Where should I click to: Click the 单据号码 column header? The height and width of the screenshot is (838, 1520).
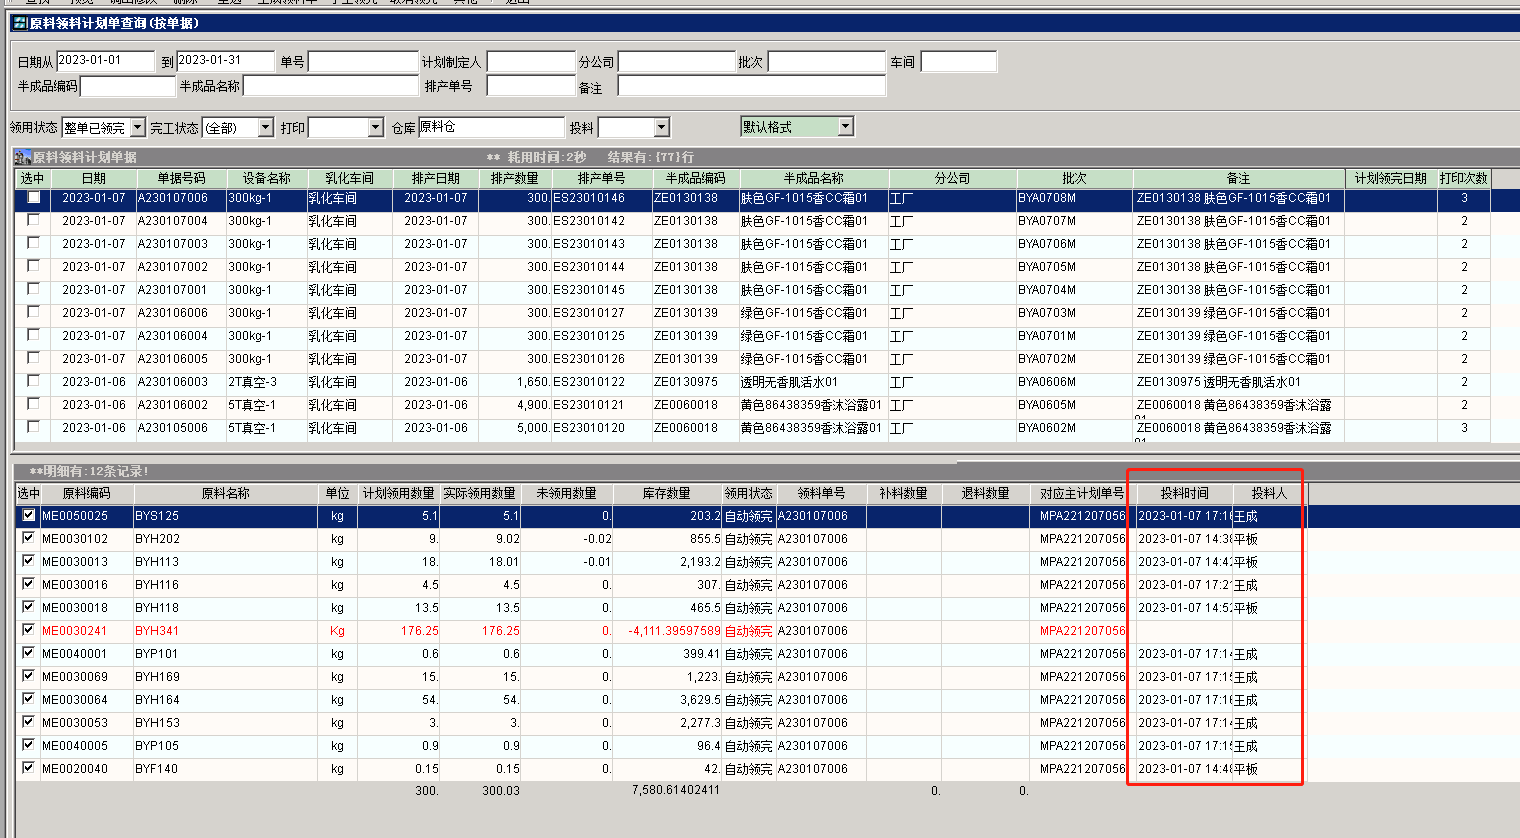(x=181, y=178)
